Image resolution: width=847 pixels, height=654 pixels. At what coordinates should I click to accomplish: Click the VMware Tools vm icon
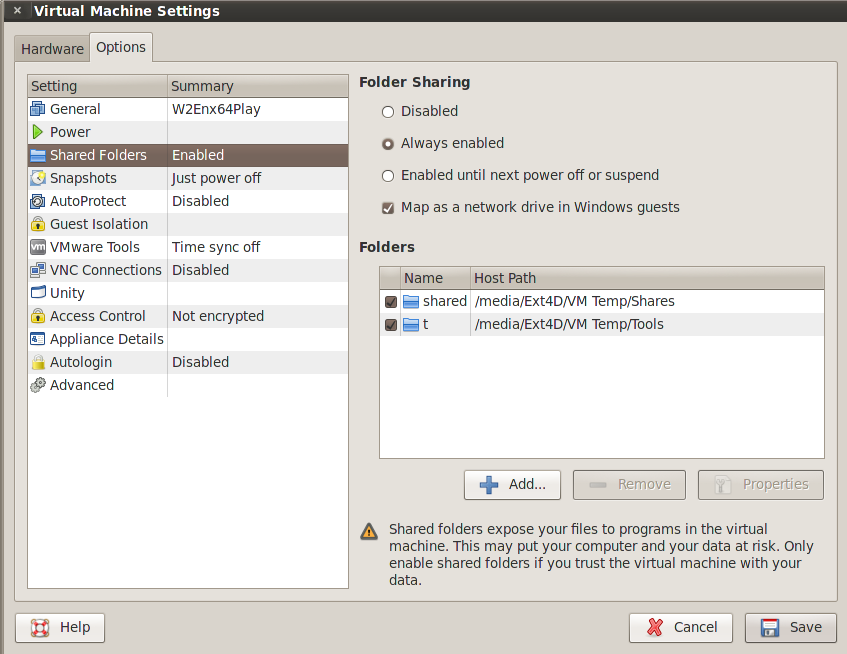[x=38, y=247]
